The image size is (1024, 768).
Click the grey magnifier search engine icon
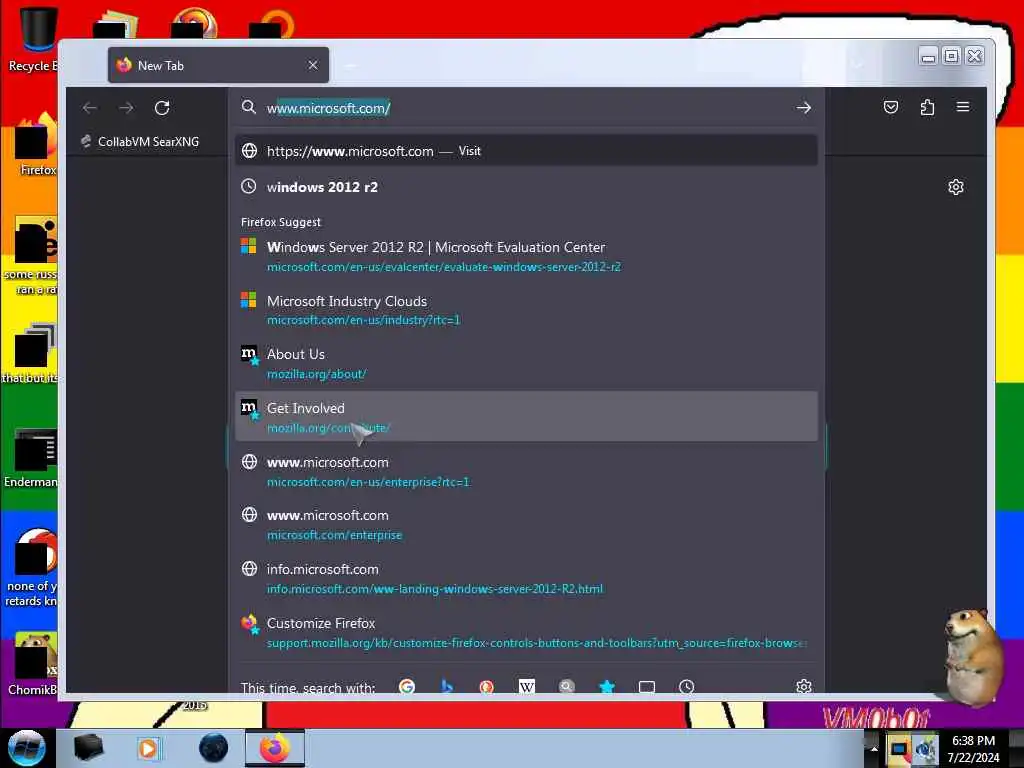click(x=567, y=686)
